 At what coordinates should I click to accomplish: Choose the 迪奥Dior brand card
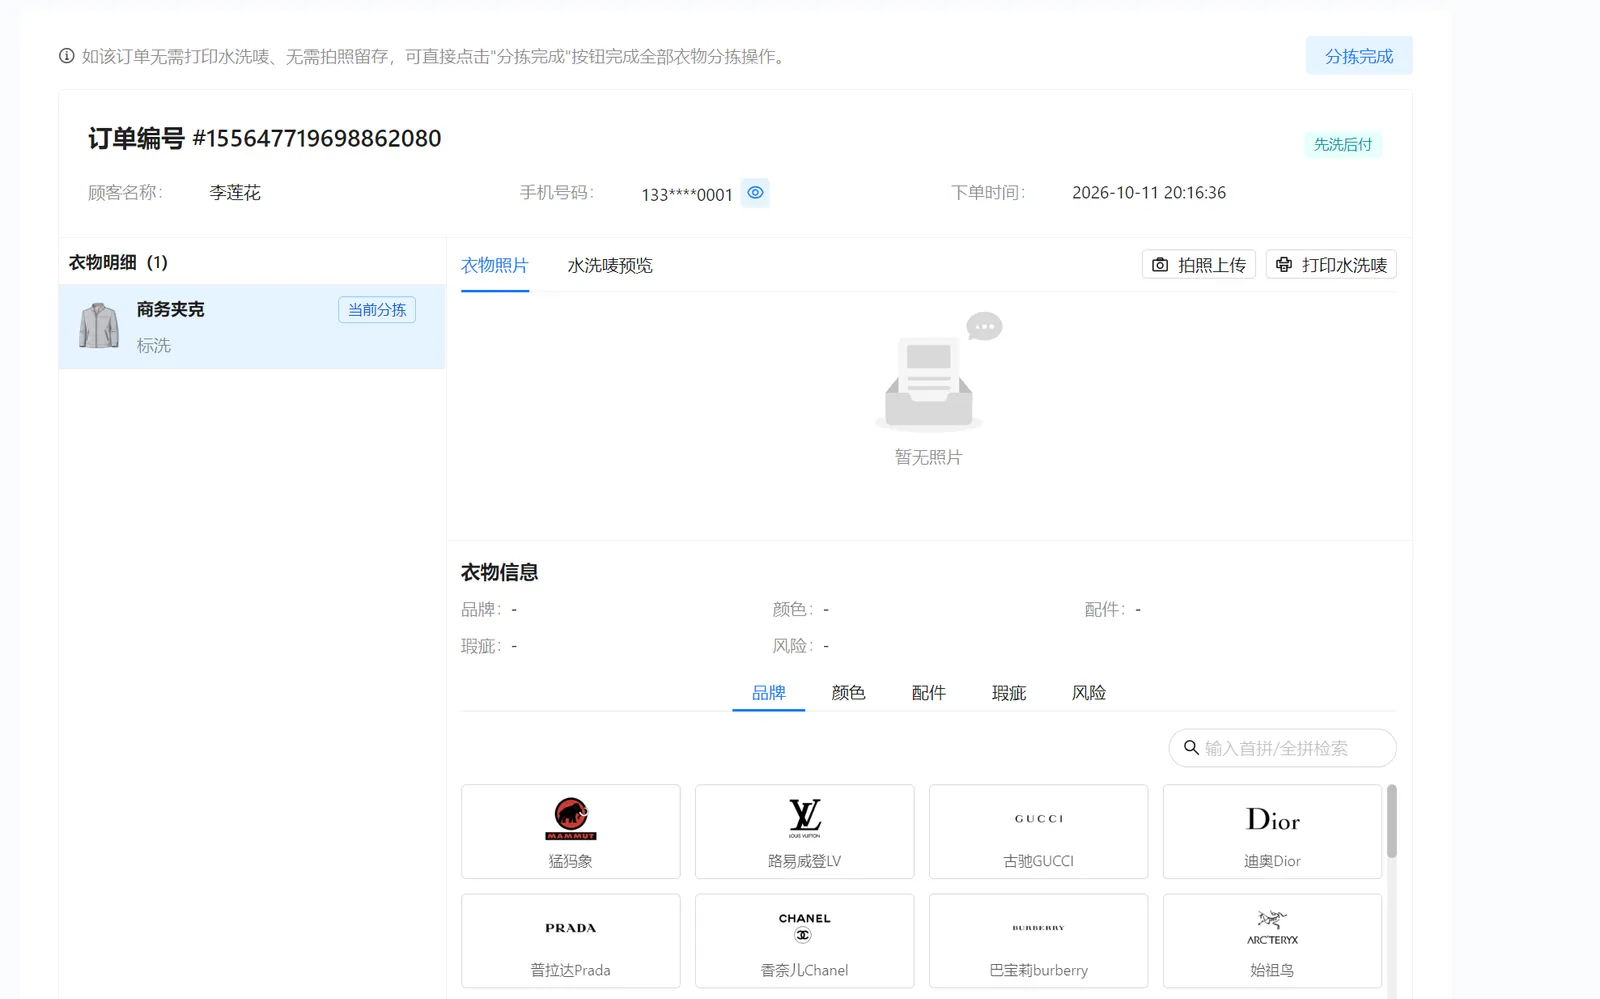1273,831
